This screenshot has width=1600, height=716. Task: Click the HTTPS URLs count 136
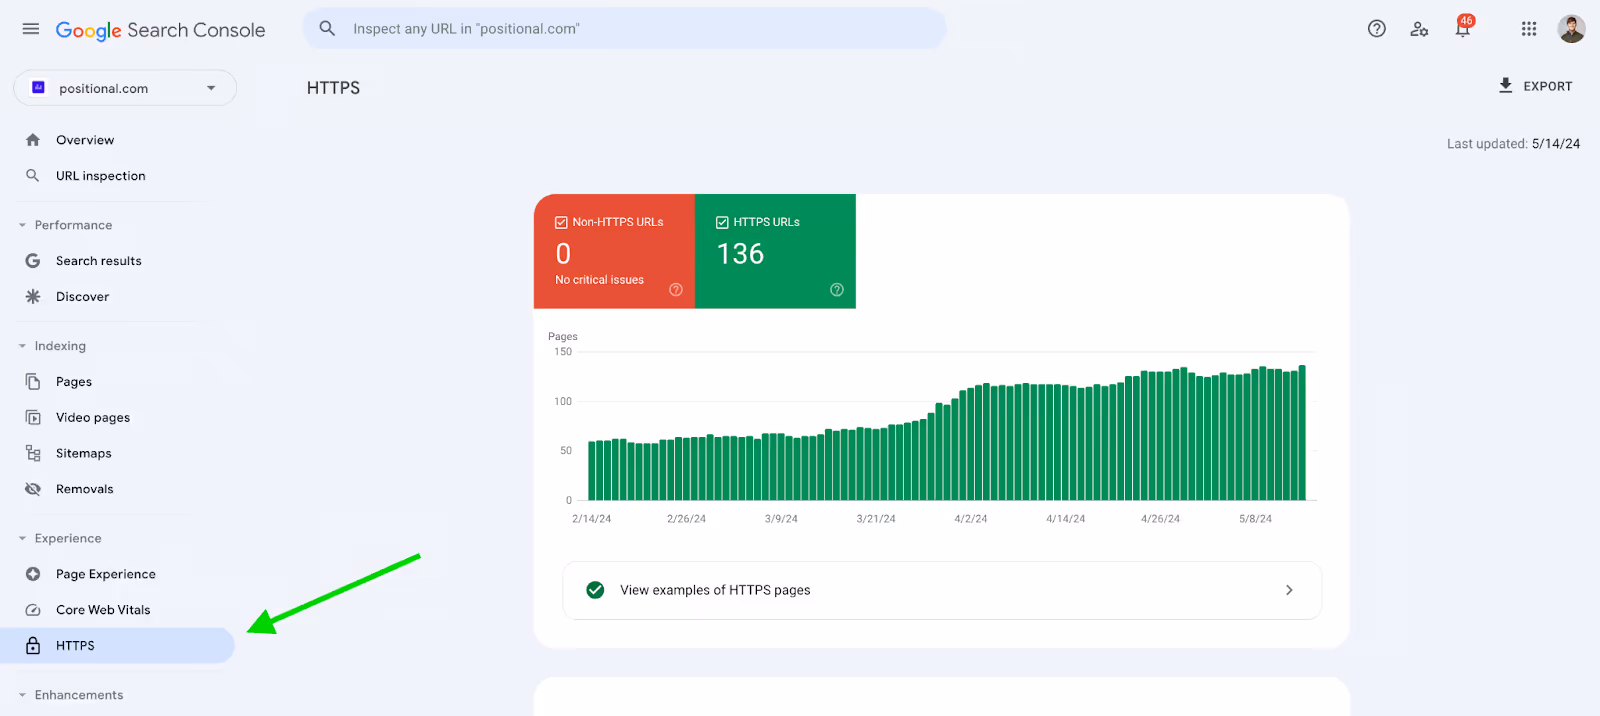[x=740, y=254]
